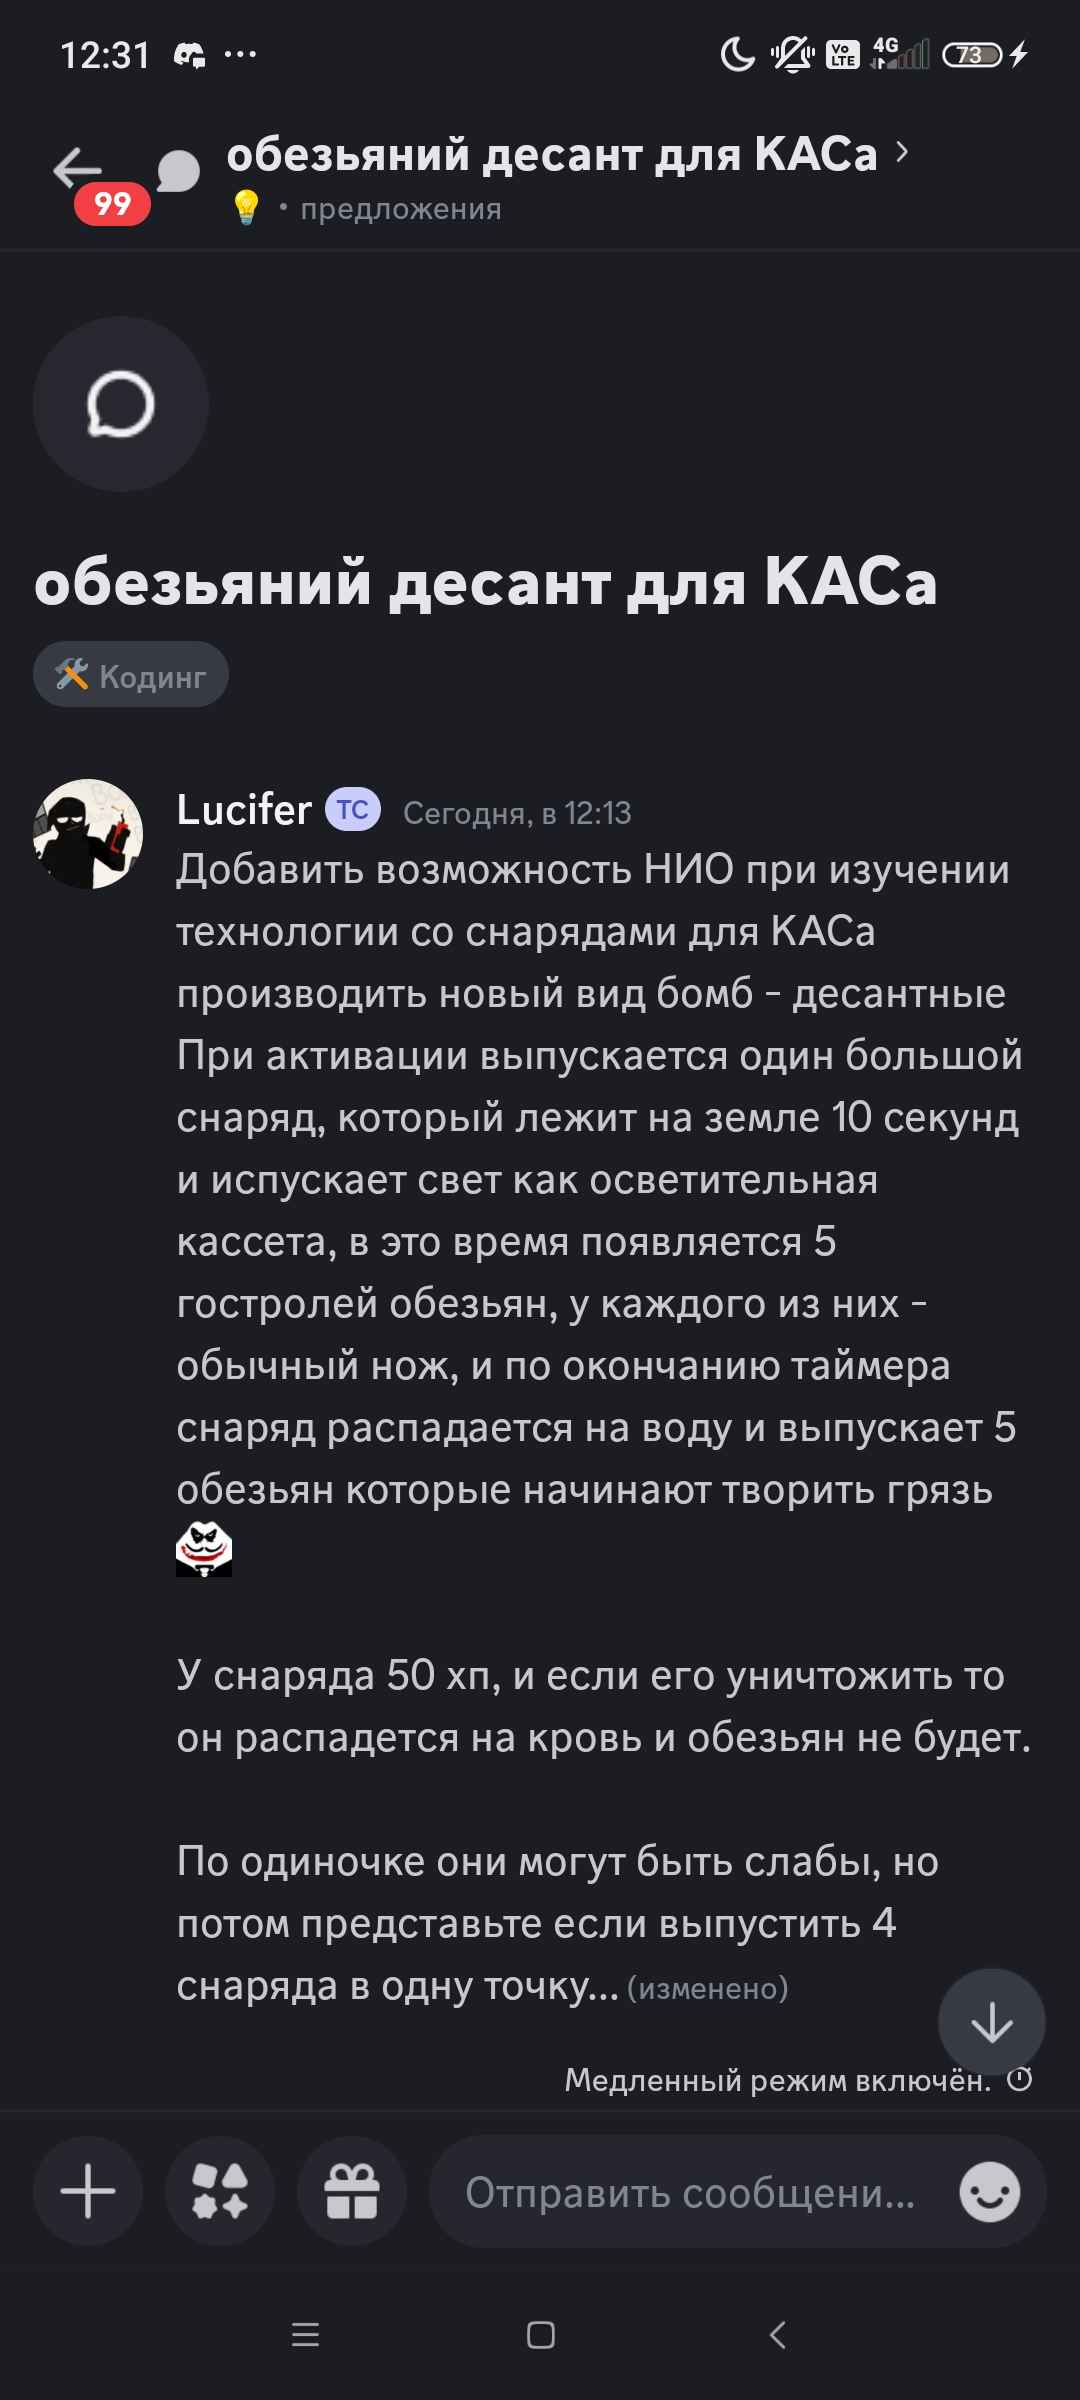Open Lucifer's profile avatar

click(88, 834)
